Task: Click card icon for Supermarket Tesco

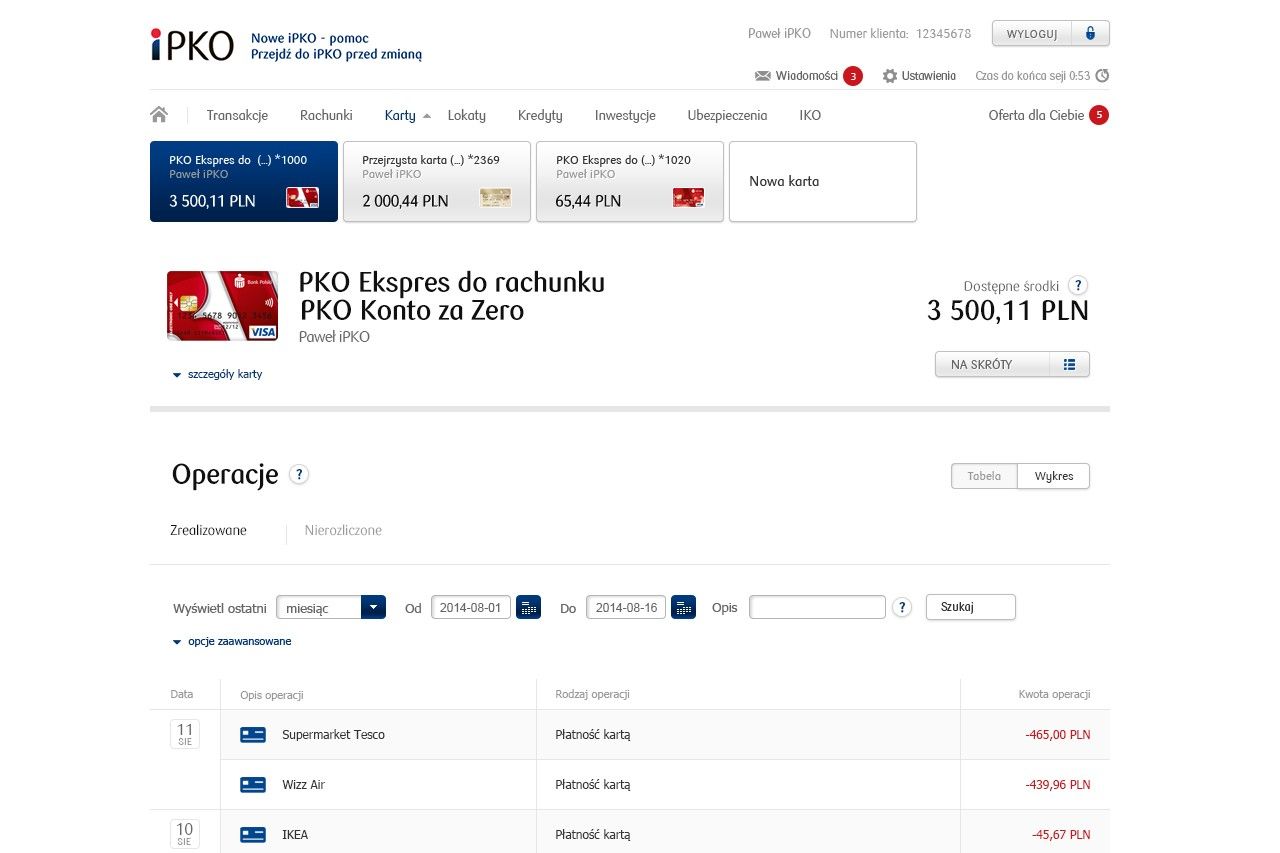Action: (253, 735)
